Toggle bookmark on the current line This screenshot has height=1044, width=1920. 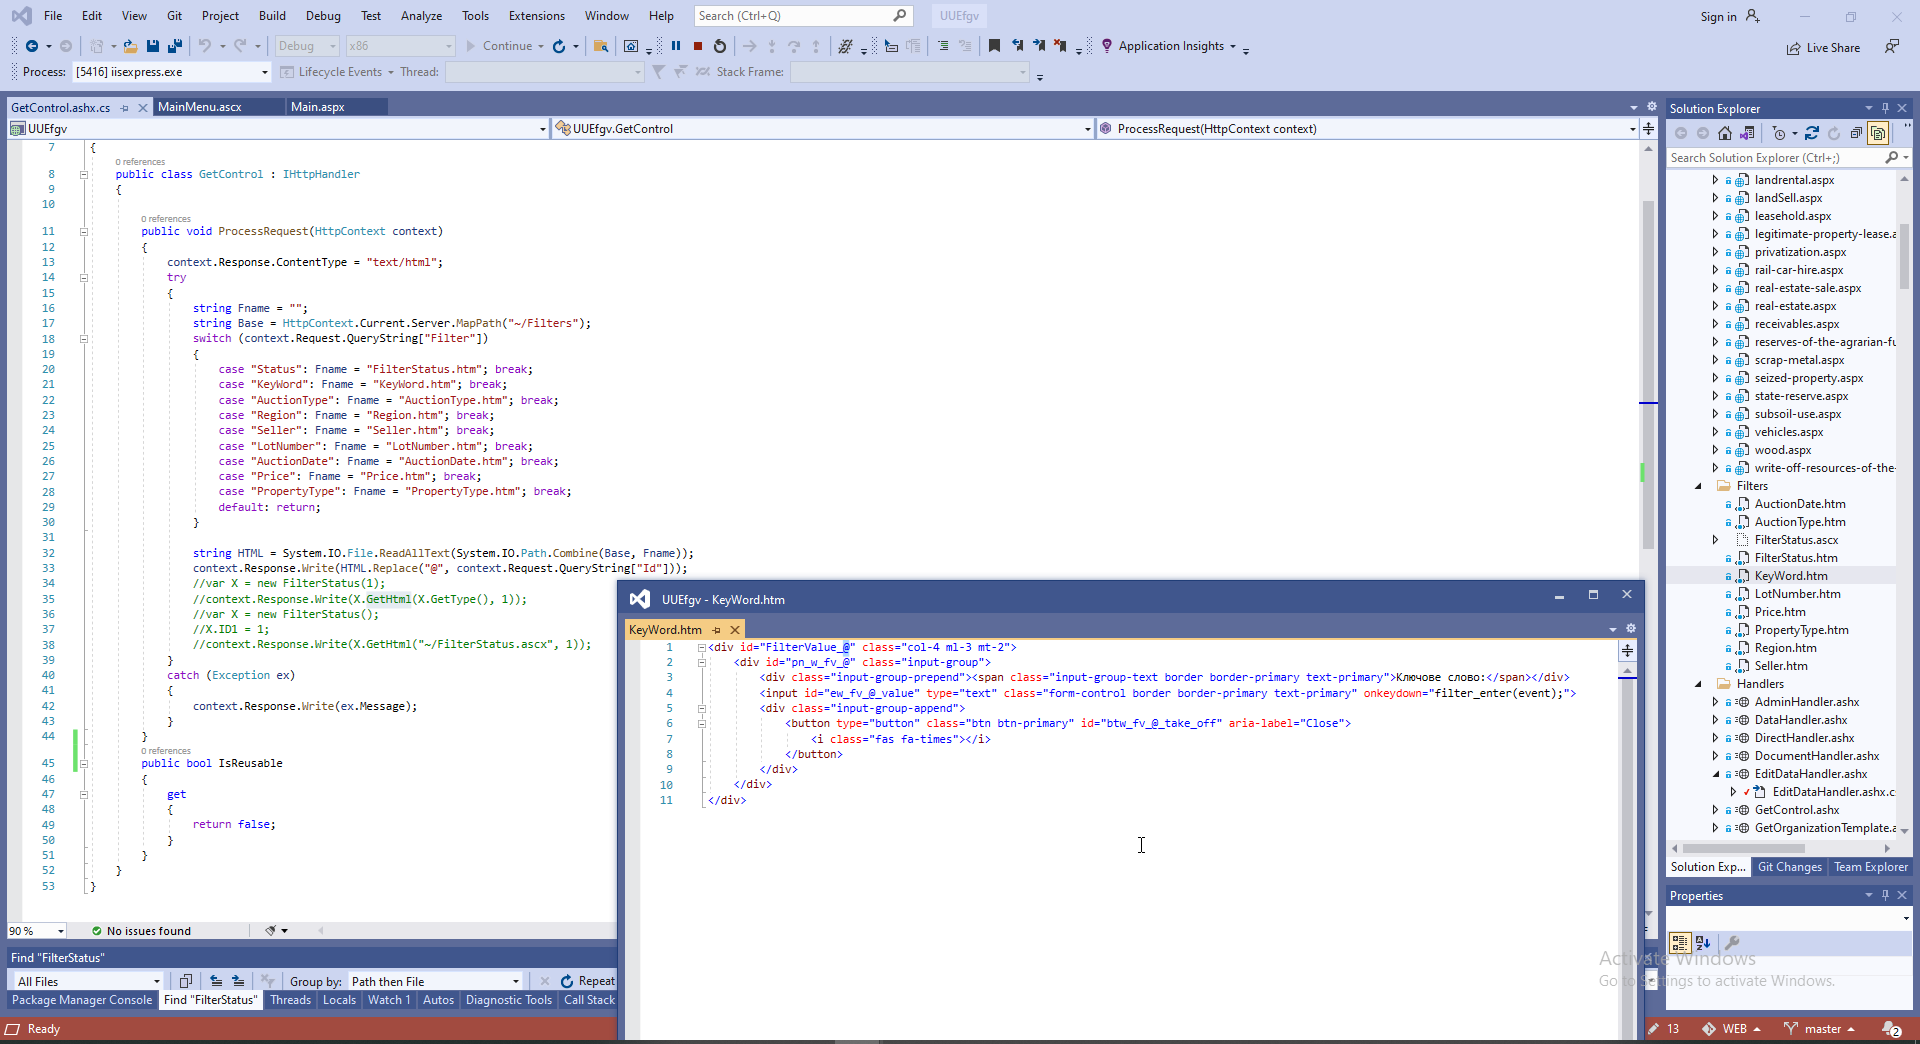994,46
